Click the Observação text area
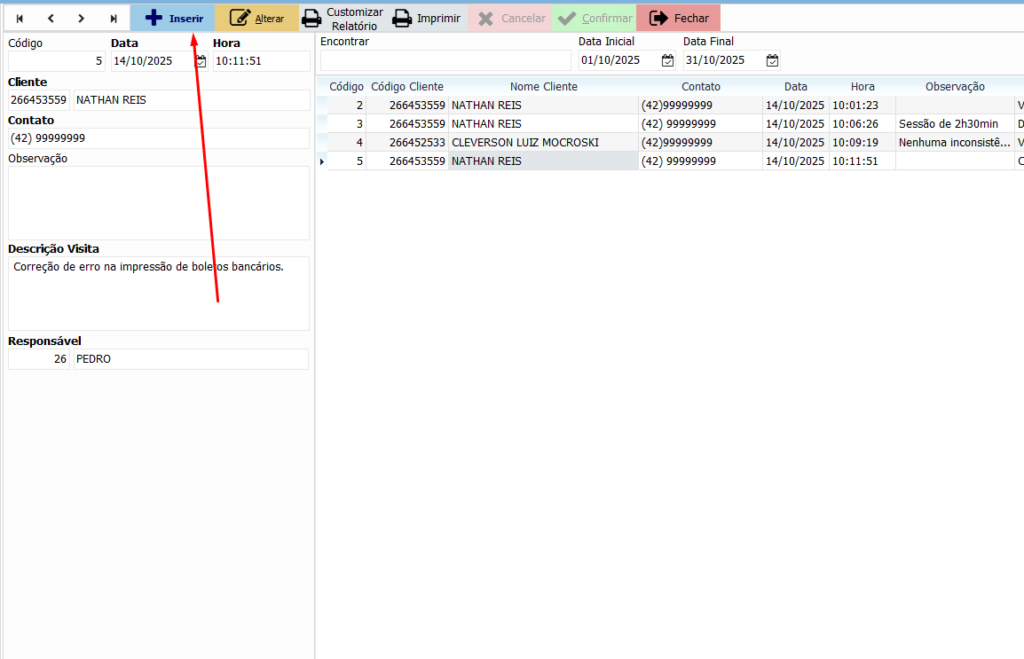Screen dimensions: 1024x659 158,203
